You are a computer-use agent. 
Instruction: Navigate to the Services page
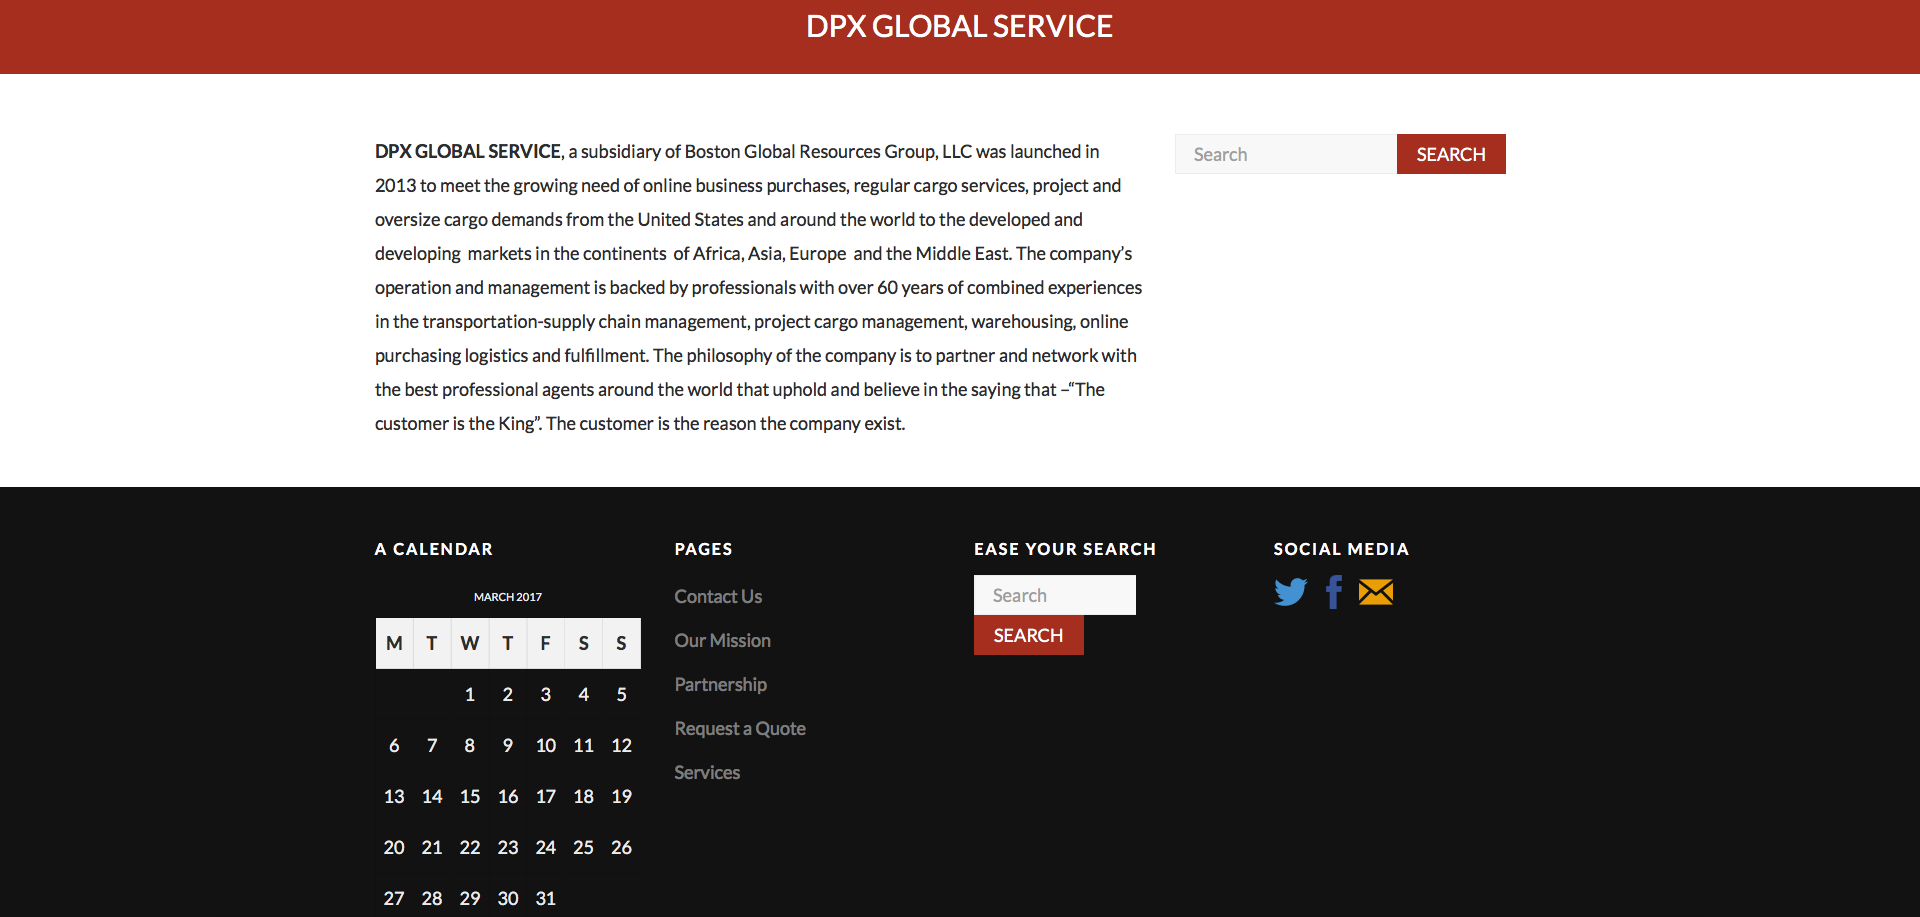point(707,773)
